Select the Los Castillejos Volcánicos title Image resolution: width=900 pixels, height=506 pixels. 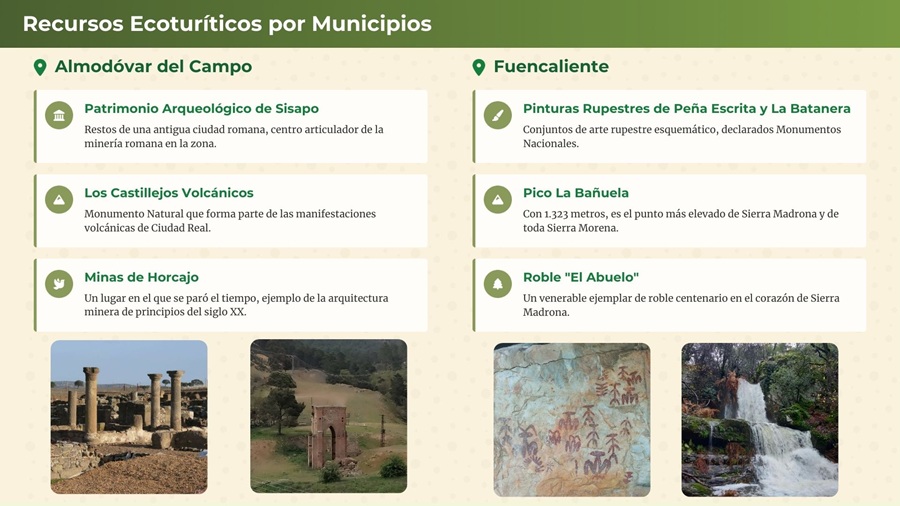tap(169, 193)
